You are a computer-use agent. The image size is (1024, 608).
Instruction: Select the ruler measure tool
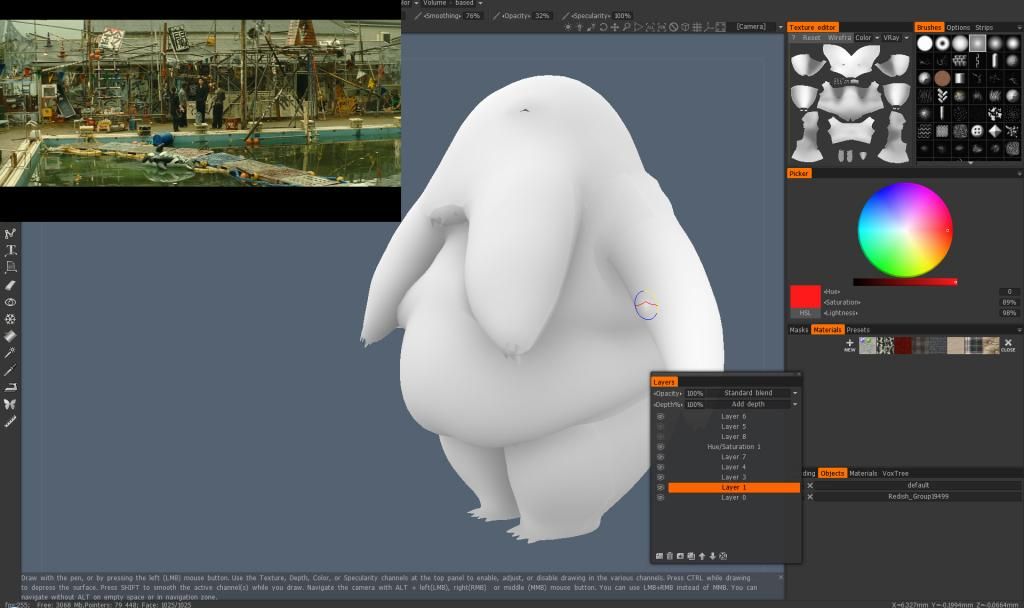tap(11, 421)
